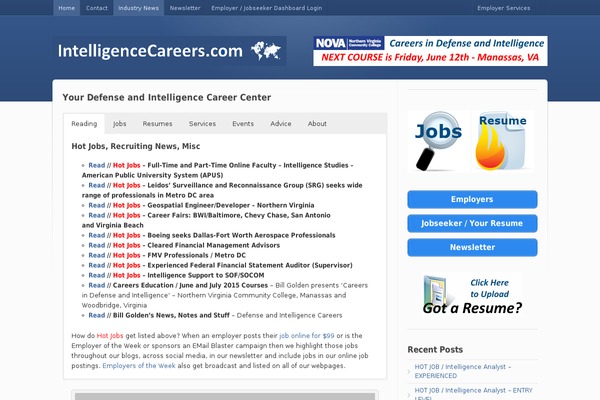Switch to the About tab

[317, 124]
